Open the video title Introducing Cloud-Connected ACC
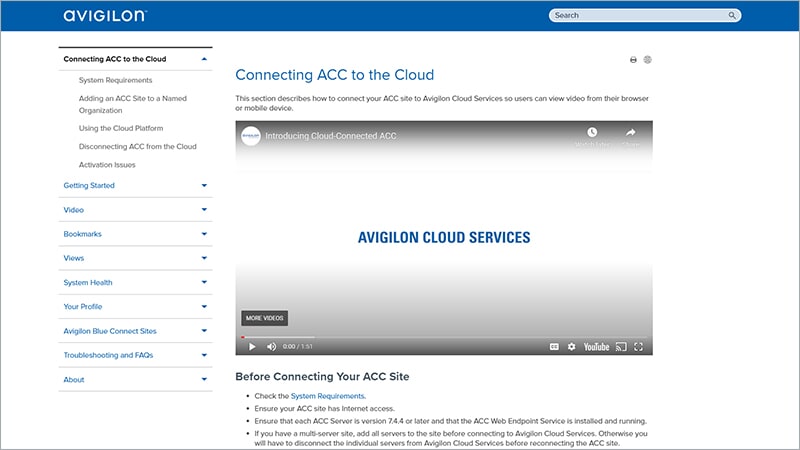The image size is (800, 450). [331, 136]
